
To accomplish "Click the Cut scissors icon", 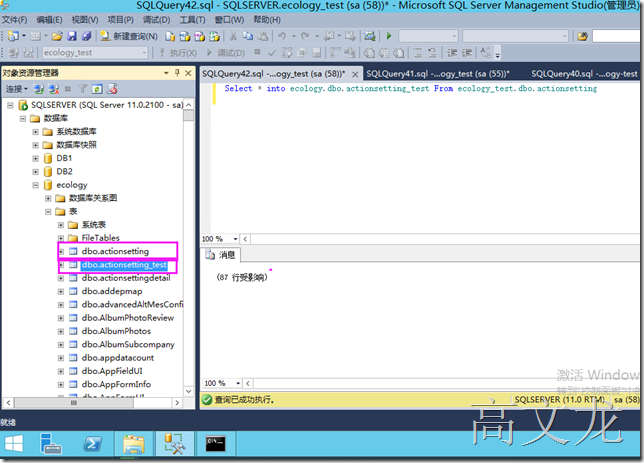I will pos(233,36).
